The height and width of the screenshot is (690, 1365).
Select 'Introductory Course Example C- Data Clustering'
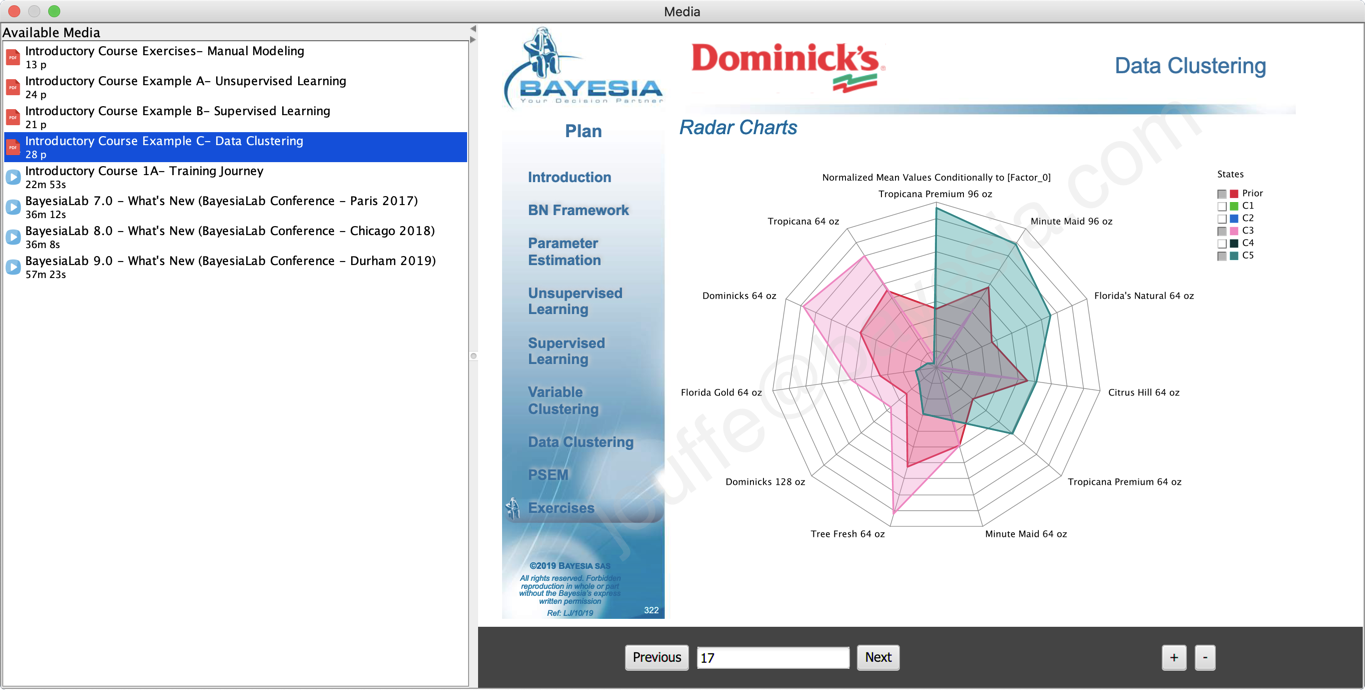tap(235, 147)
